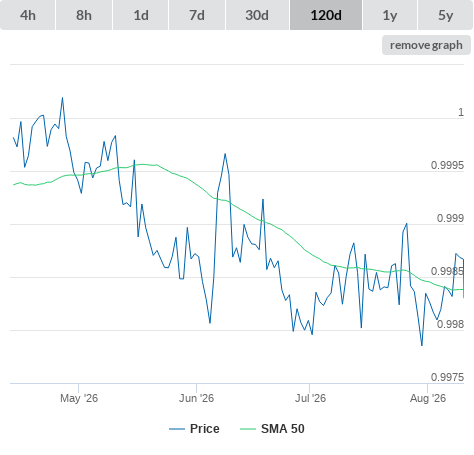
Task: Show the 1y price history
Action: click(x=390, y=15)
